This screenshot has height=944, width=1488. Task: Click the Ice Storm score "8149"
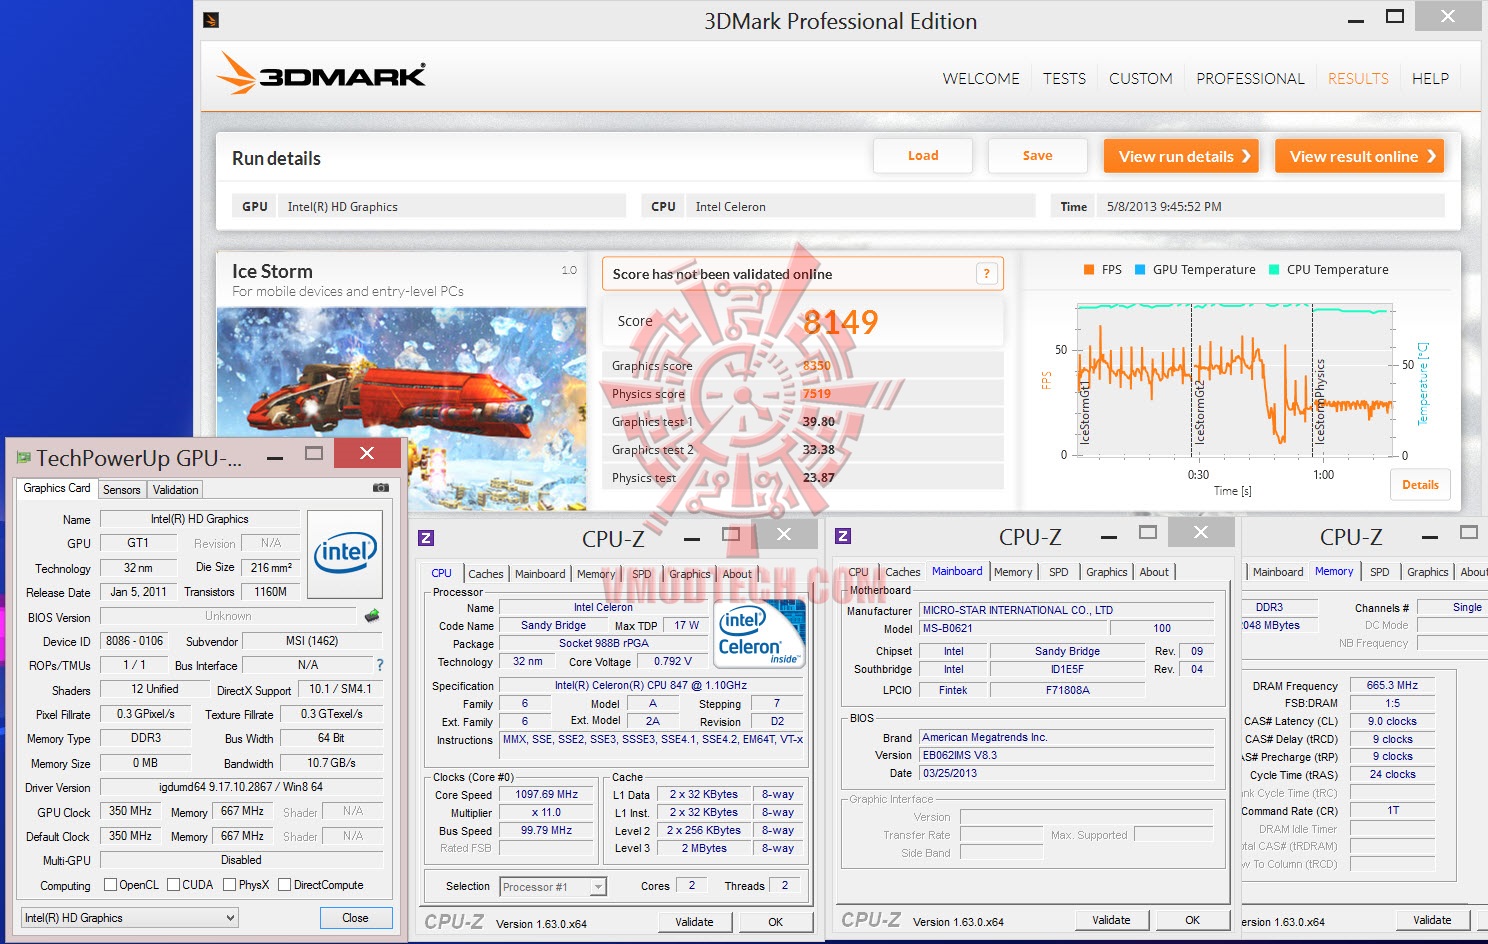[x=840, y=322]
